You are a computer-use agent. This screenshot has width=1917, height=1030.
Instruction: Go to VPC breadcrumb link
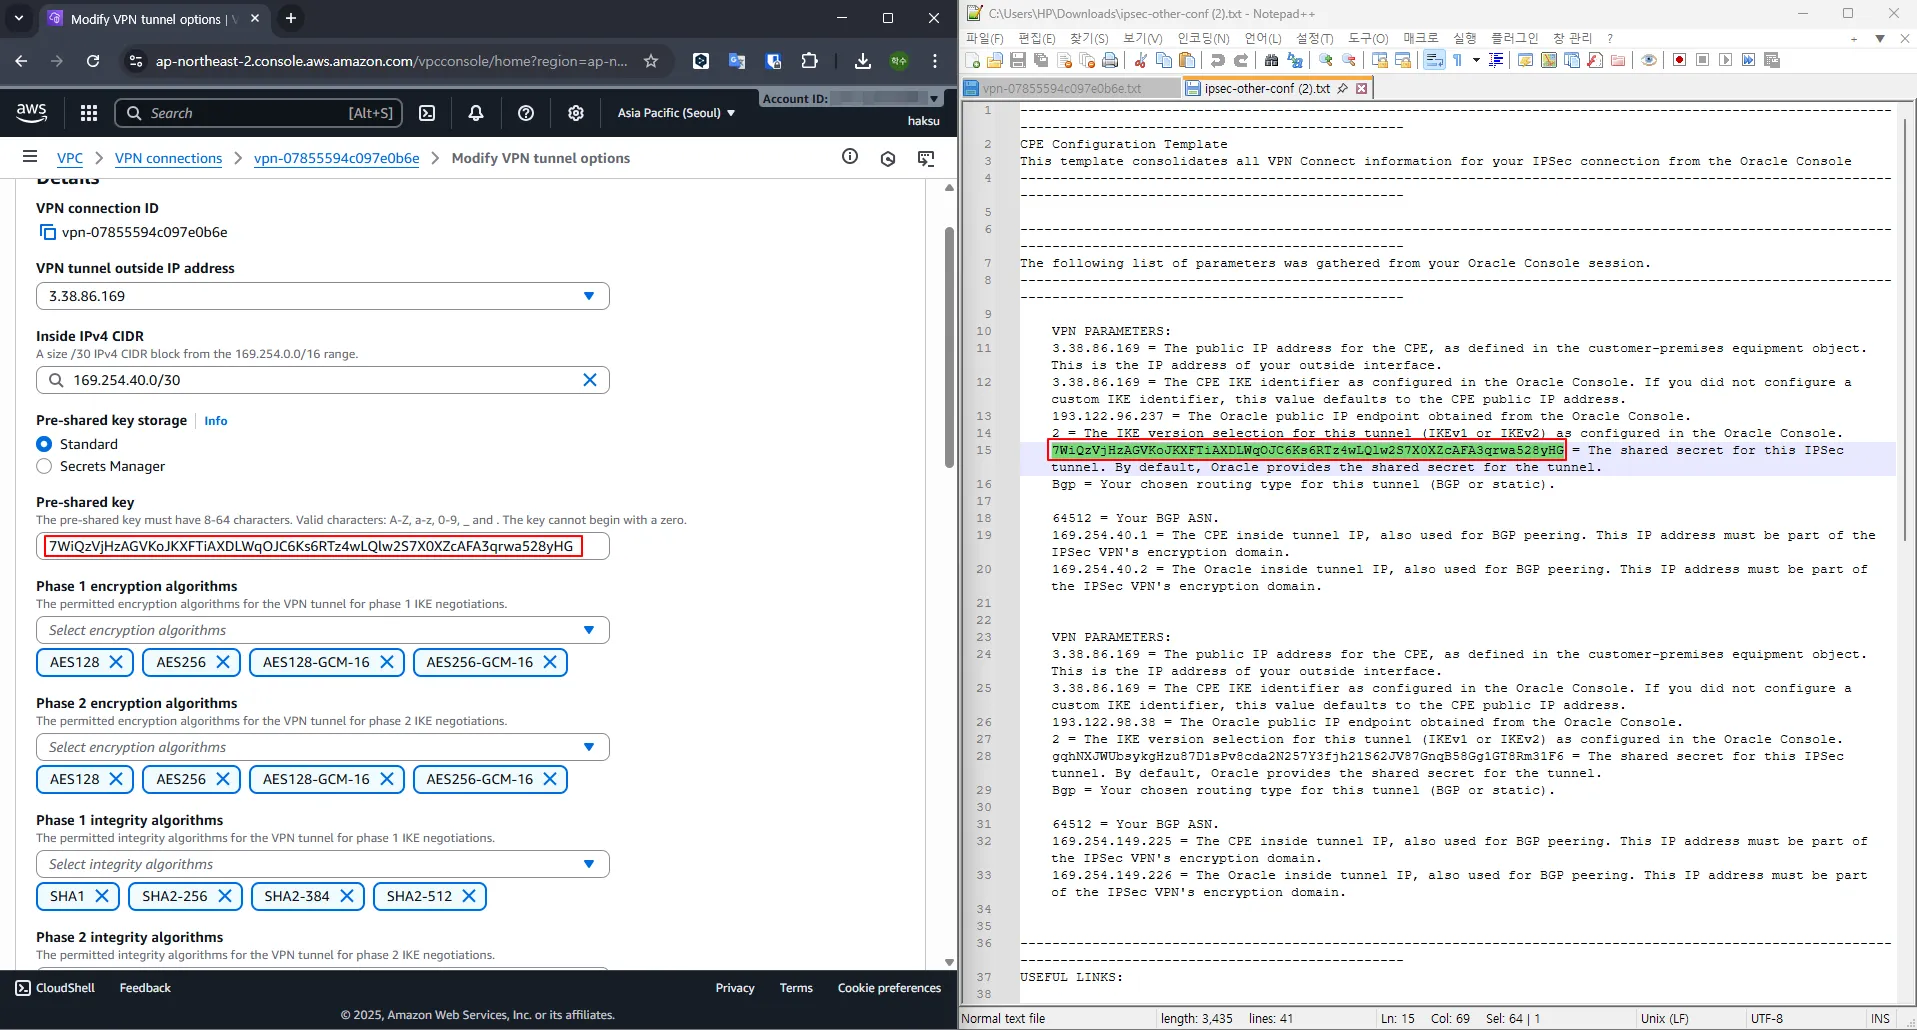pos(70,158)
